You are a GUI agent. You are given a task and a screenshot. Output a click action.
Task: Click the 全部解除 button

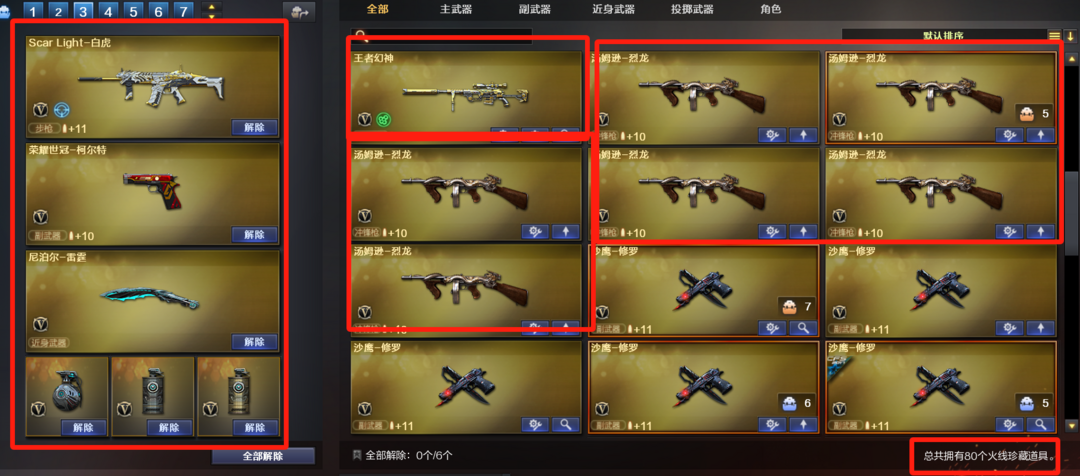tap(263, 456)
